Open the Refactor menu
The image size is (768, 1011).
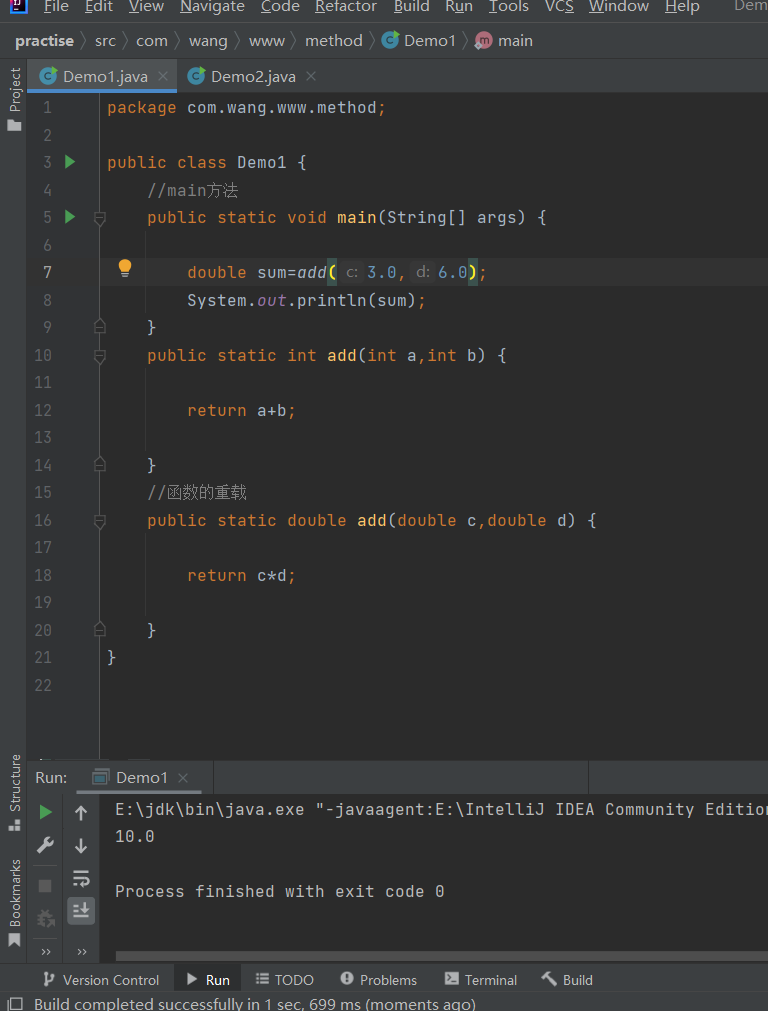pos(346,6)
